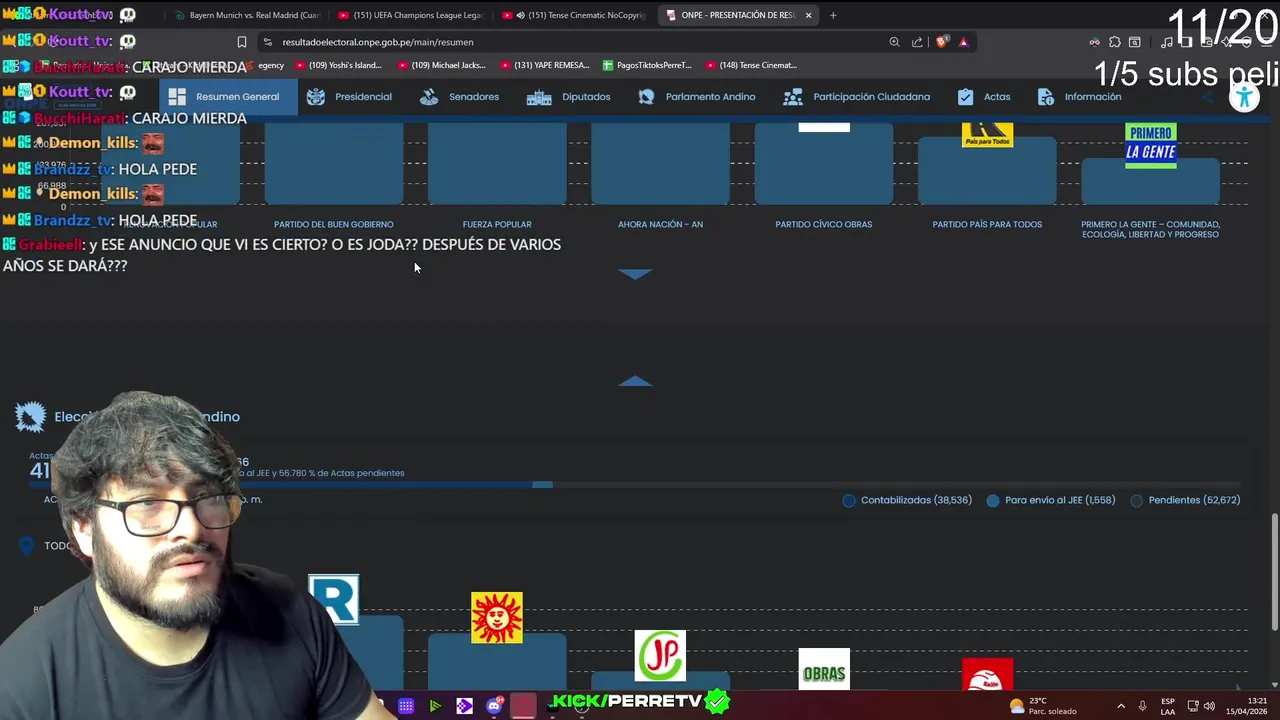Image resolution: width=1280 pixels, height=720 pixels.
Task: Click the sun emblem party logo
Action: tap(497, 617)
